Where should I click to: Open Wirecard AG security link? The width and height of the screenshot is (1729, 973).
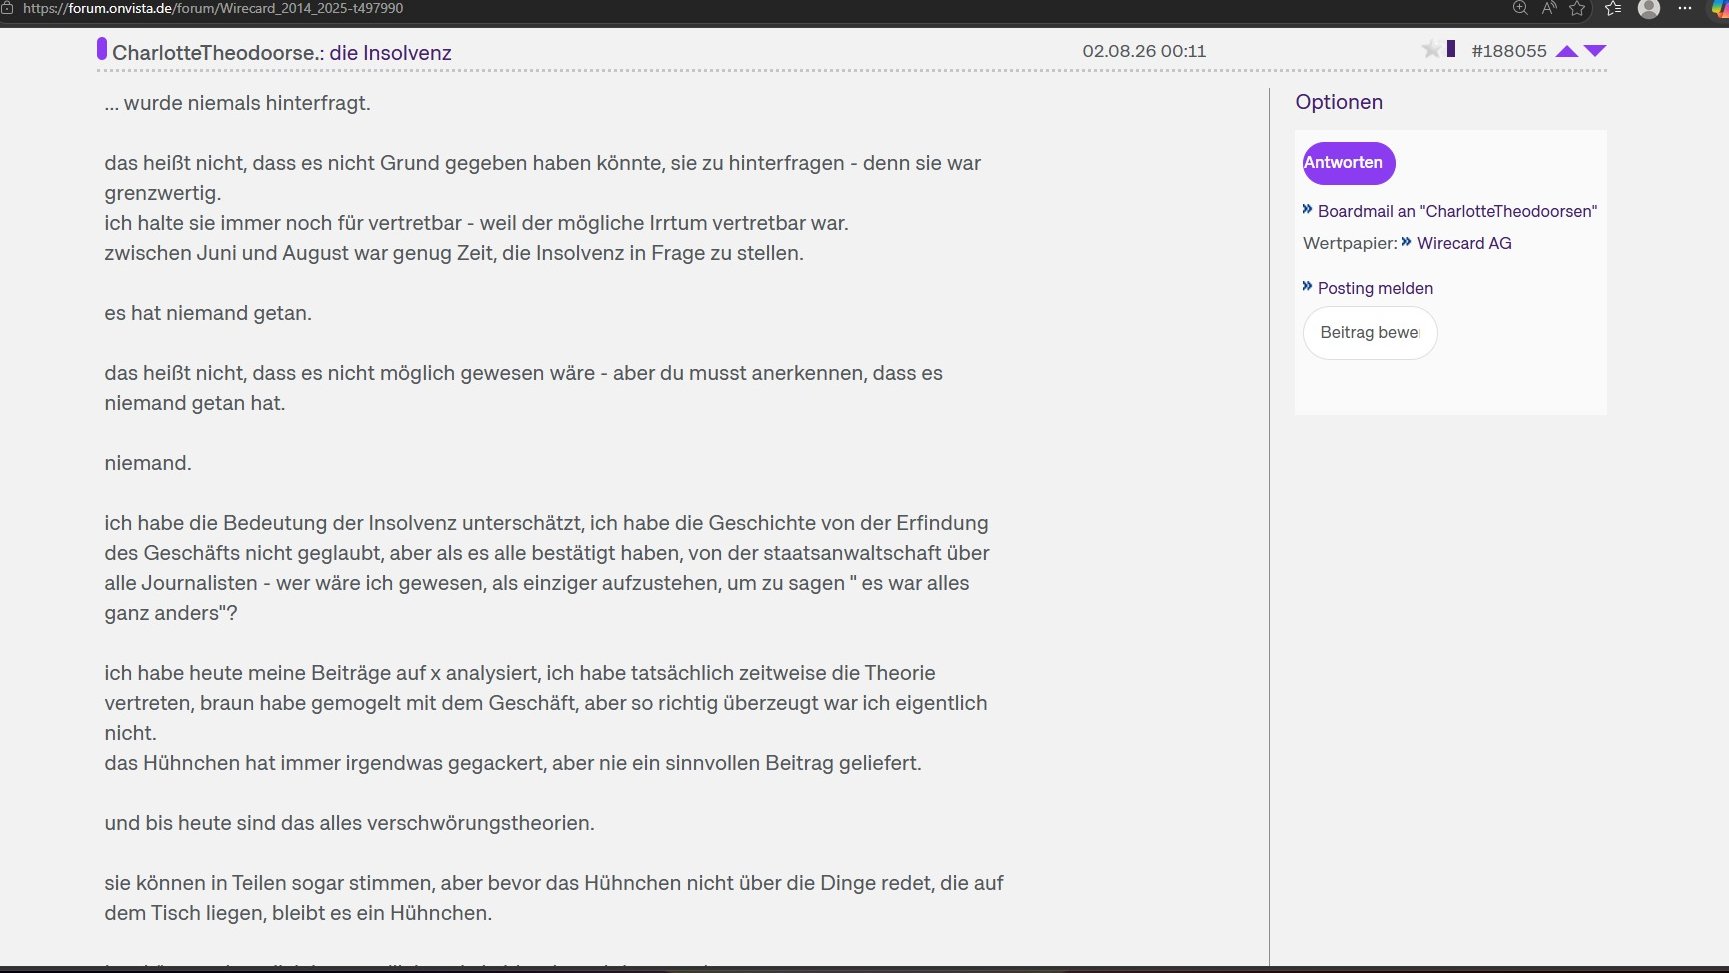click(1464, 243)
